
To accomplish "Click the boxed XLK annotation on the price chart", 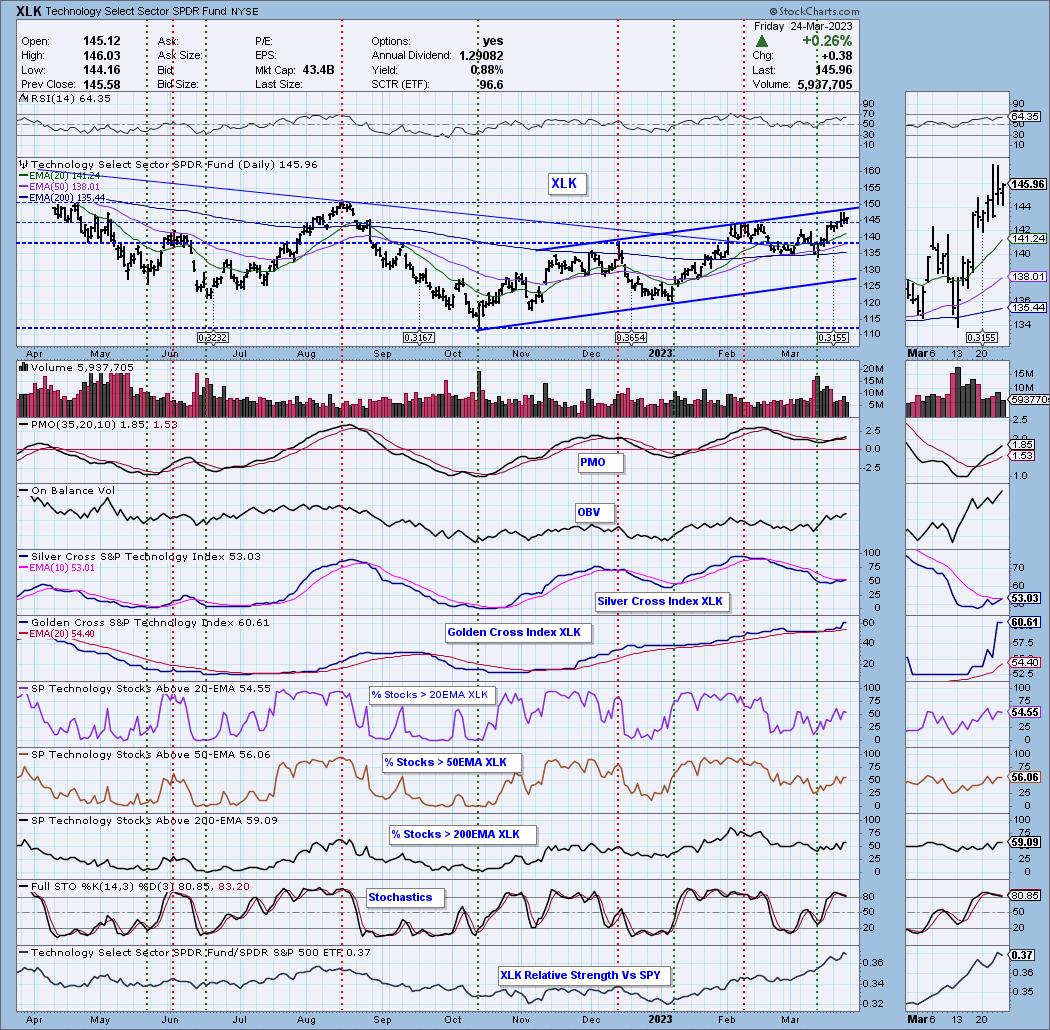I will point(567,183).
